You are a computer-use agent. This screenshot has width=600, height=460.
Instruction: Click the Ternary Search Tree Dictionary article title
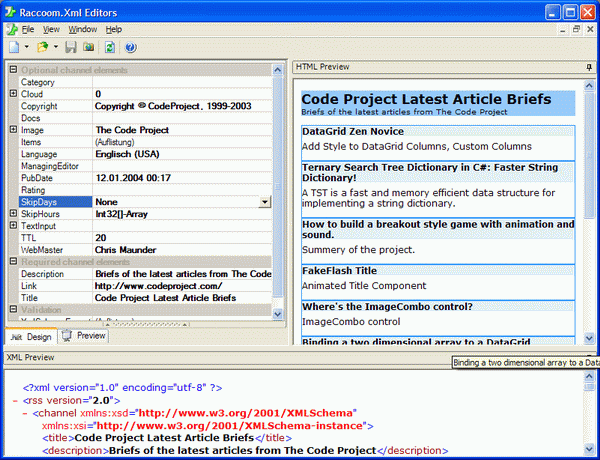click(430, 172)
